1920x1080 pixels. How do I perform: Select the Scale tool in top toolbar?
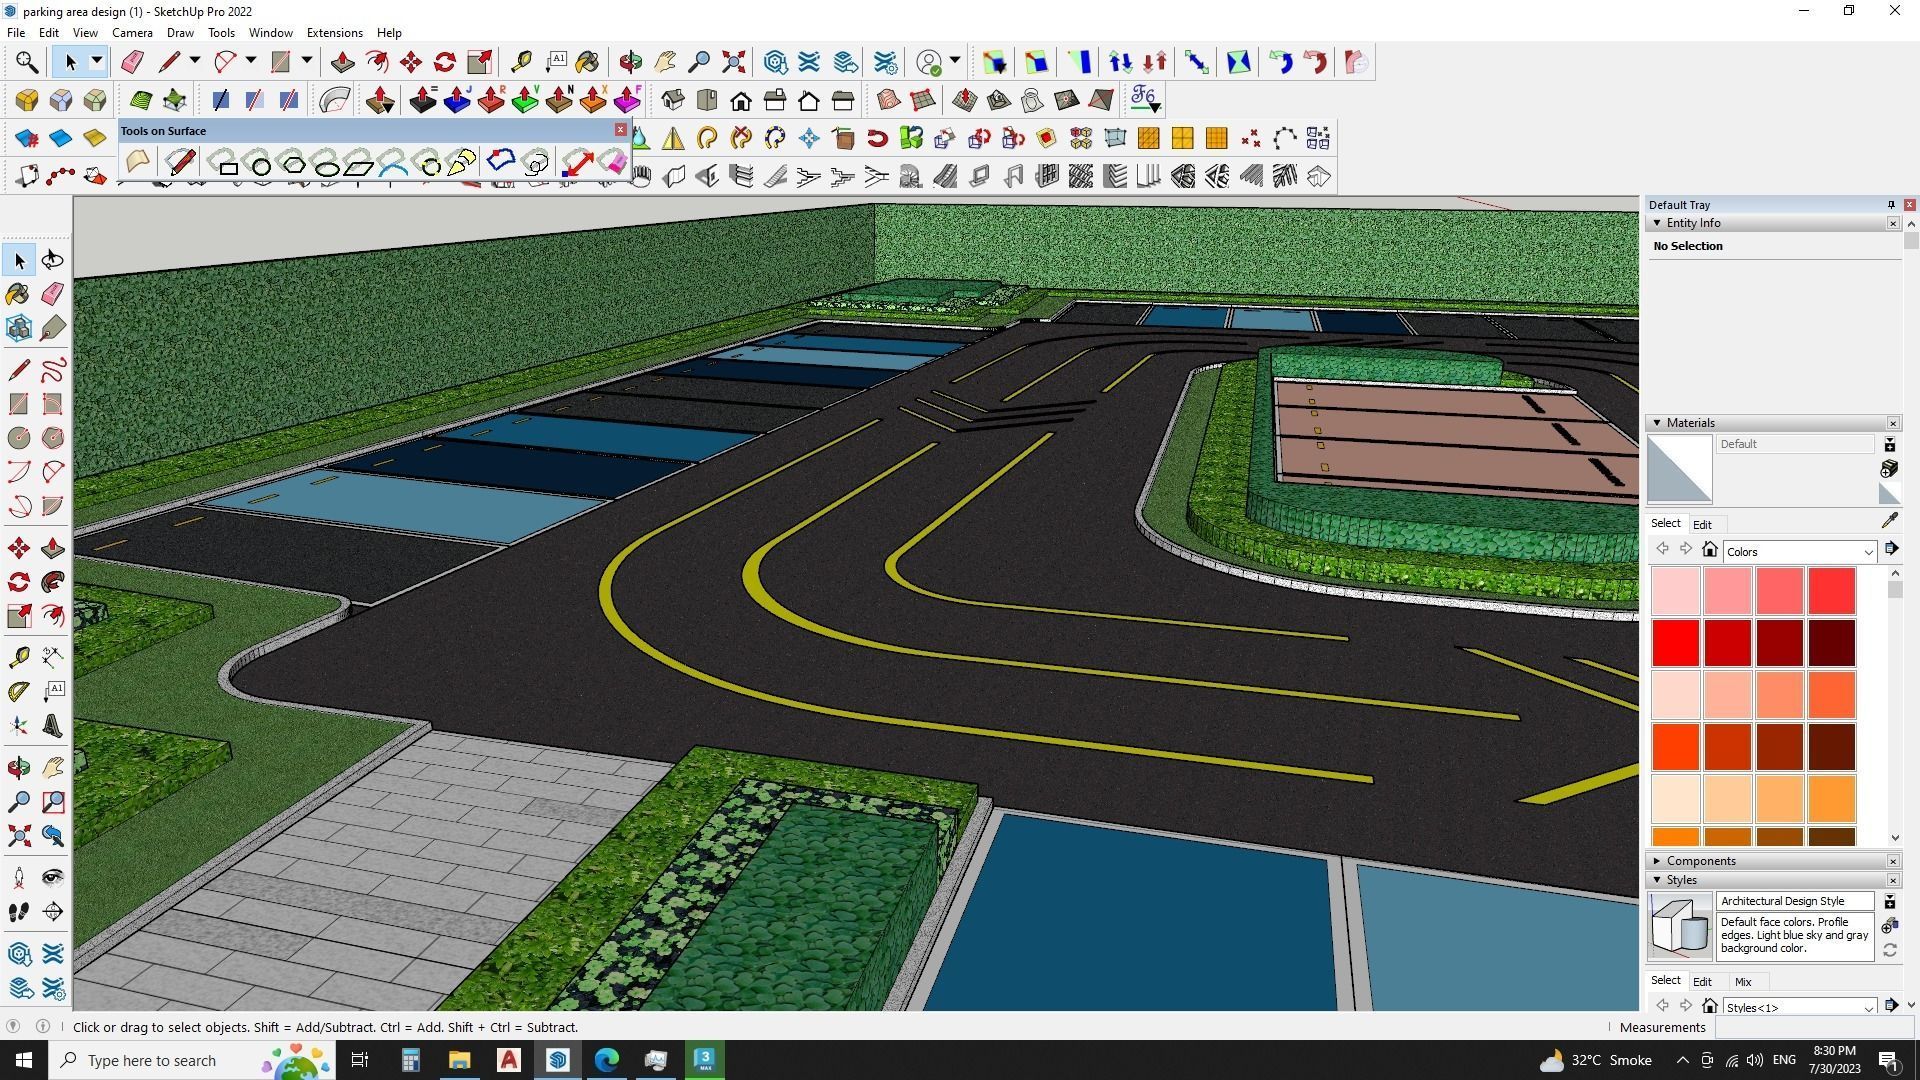click(x=479, y=62)
